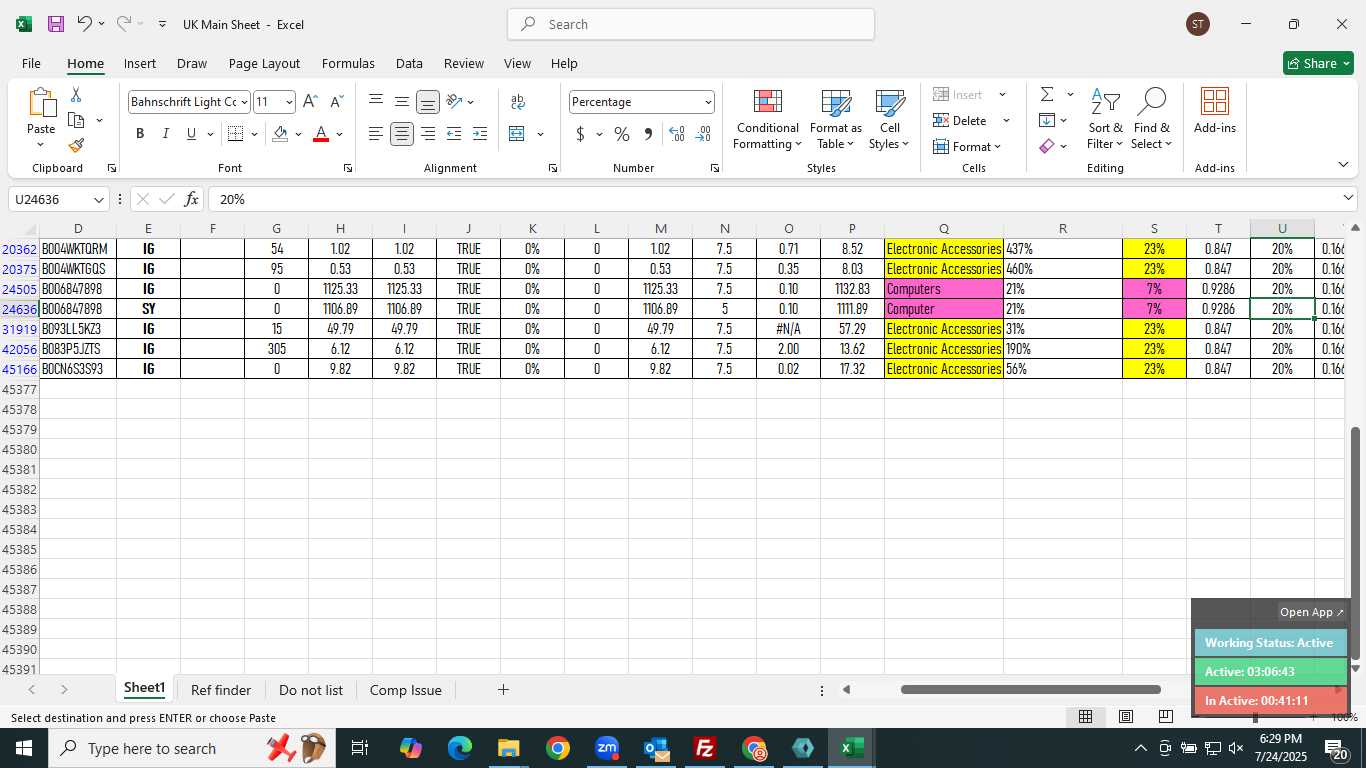Viewport: 1366px width, 768px height.
Task: Apply borders with the border icon
Action: [x=236, y=134]
